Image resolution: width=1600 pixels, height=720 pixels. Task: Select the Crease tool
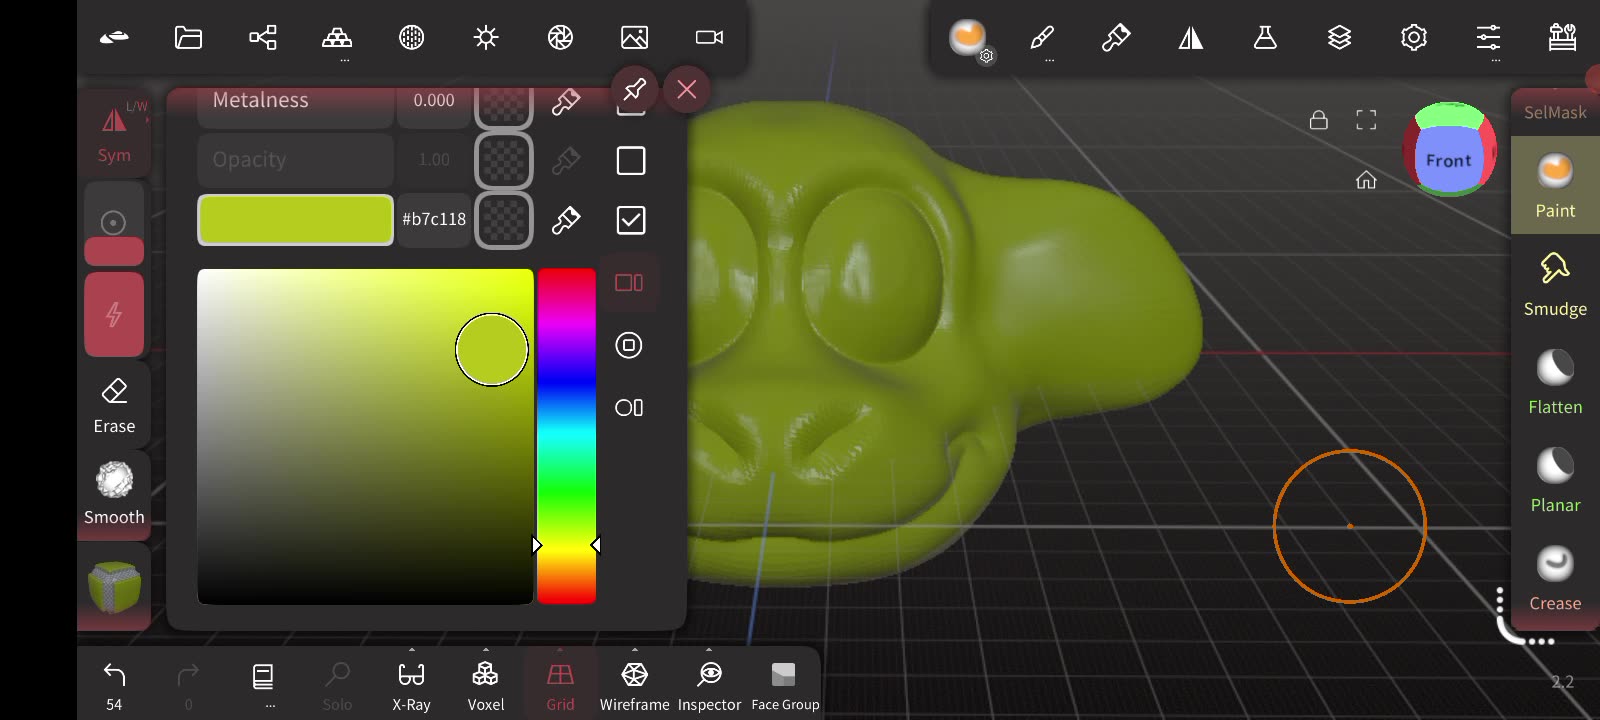click(1555, 578)
